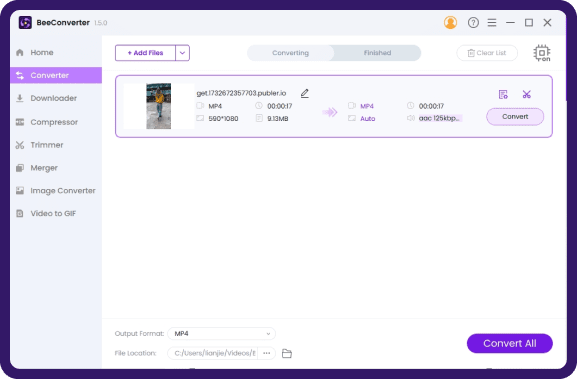The image size is (577, 379).
Task: Open Downloader in sidebar
Action: pyautogui.click(x=56, y=98)
